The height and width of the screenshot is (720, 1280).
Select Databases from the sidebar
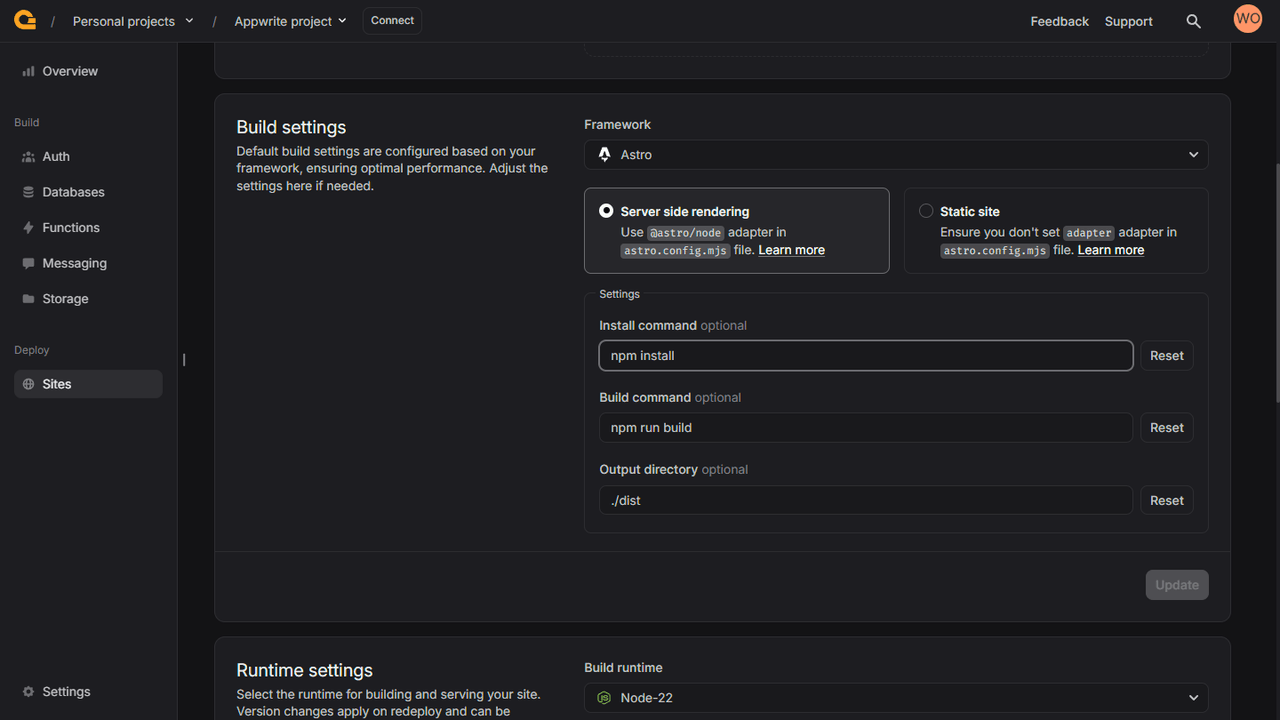pyautogui.click(x=72, y=191)
